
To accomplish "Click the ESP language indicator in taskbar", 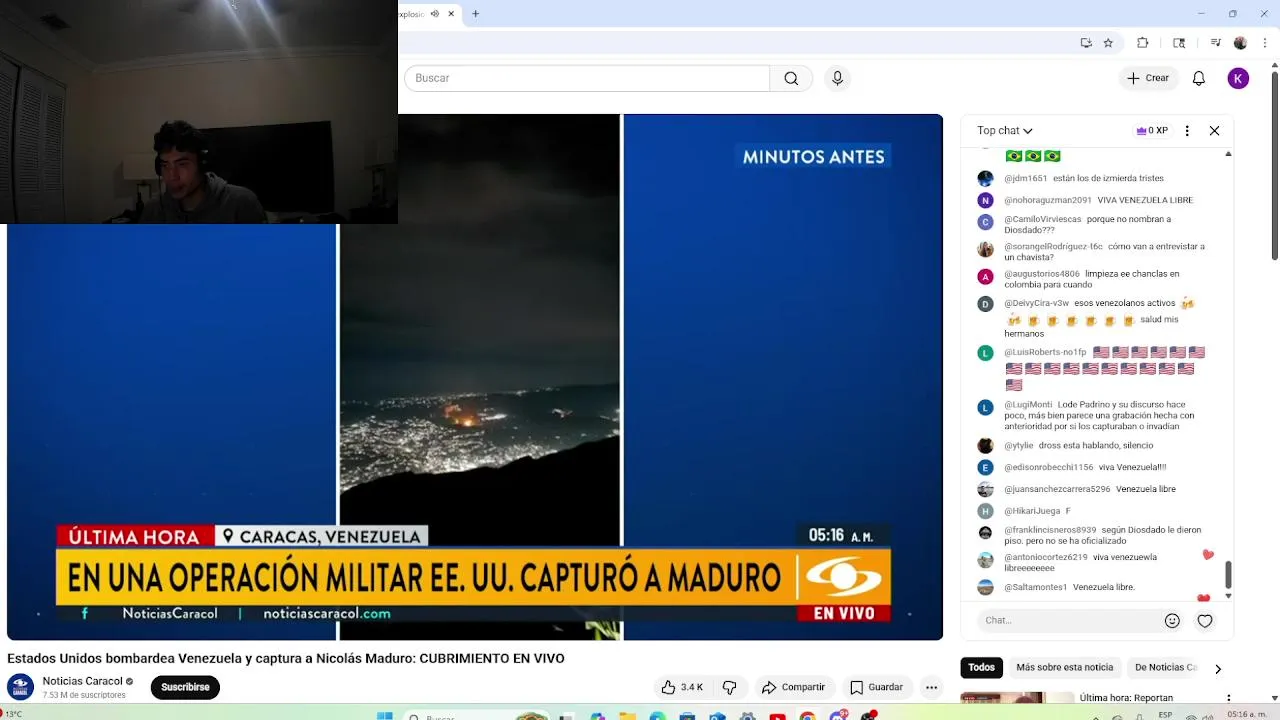I will coord(1166,715).
